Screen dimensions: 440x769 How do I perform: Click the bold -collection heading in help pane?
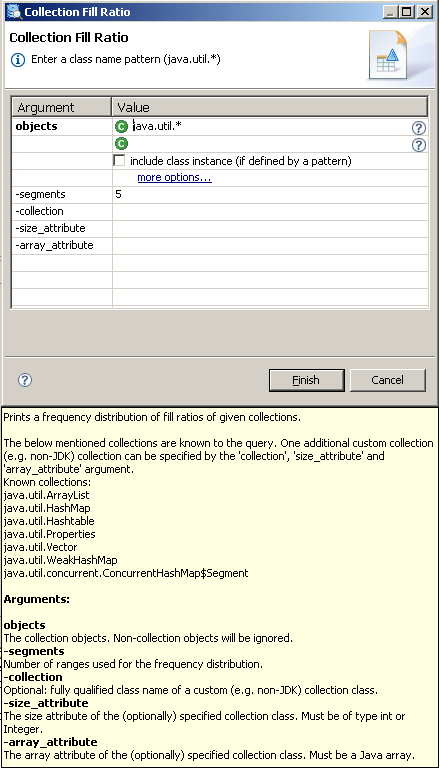[33, 677]
